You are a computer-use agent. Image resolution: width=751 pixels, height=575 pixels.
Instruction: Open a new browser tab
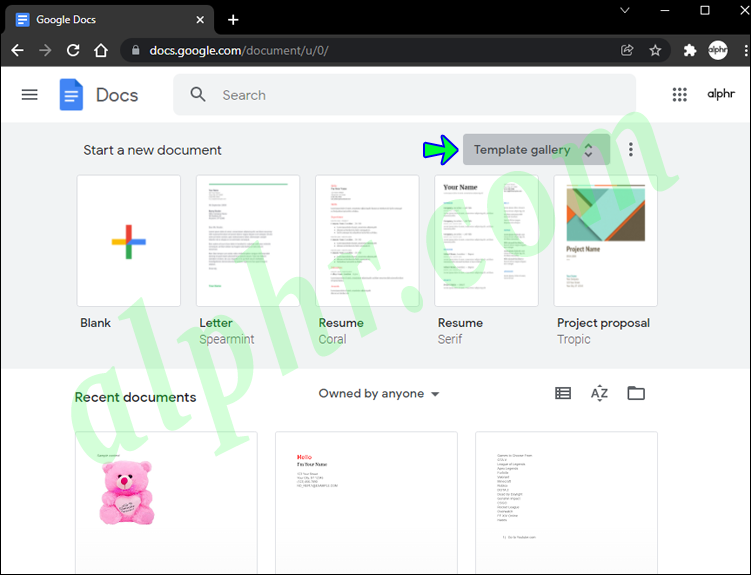[233, 20]
